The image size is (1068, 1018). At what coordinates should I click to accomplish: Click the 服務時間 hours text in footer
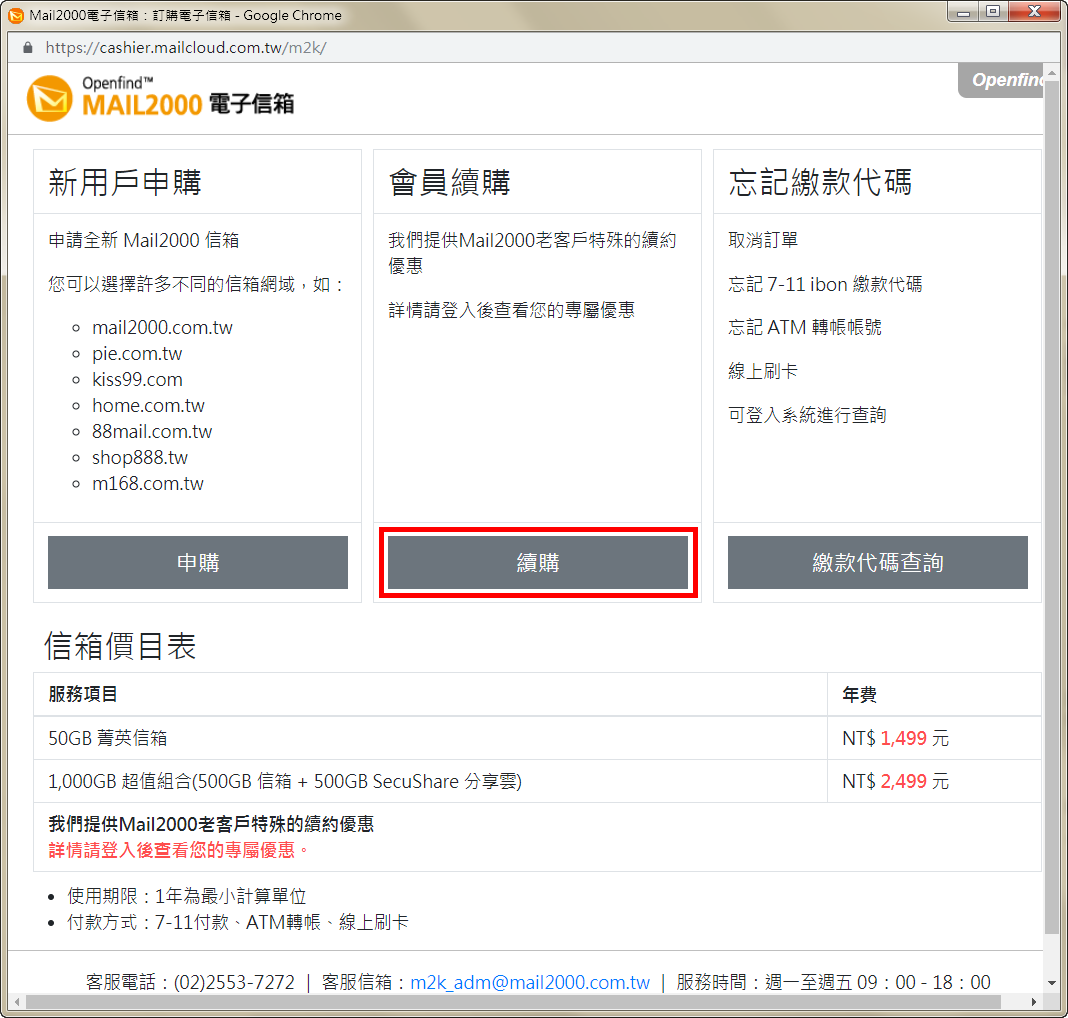(x=833, y=982)
